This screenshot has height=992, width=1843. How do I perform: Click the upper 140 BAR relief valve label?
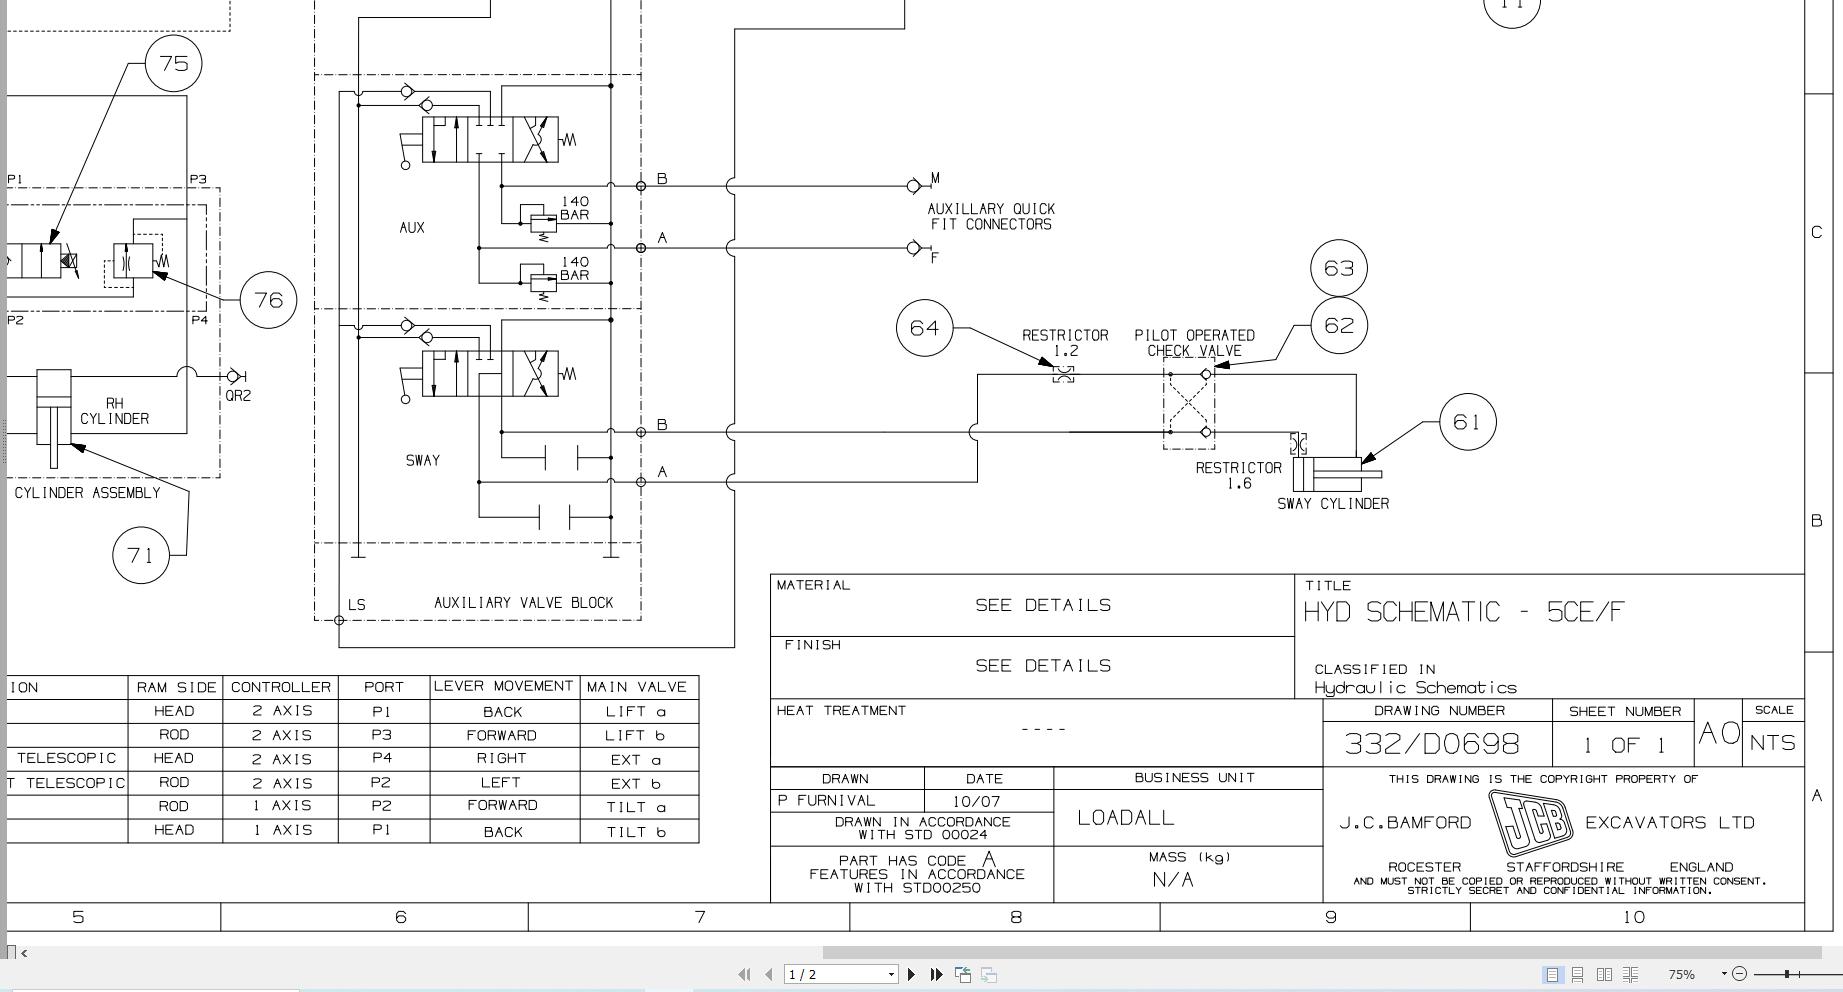574,208
